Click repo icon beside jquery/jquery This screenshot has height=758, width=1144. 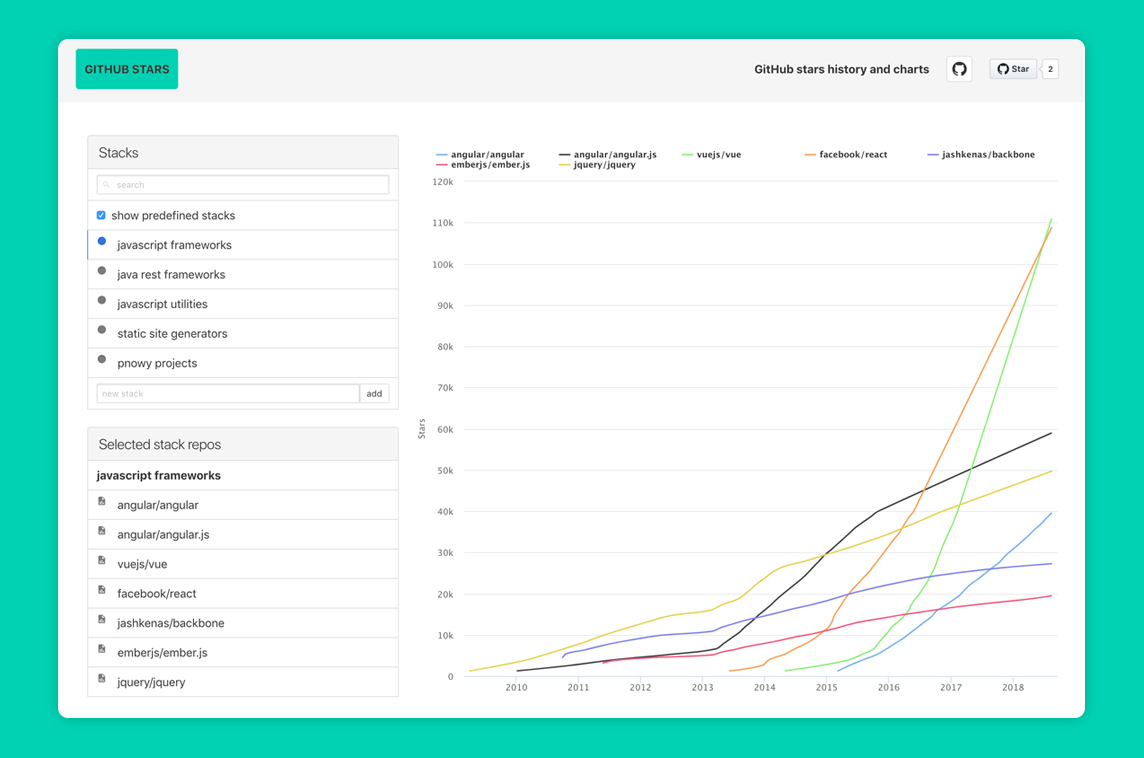click(x=101, y=678)
